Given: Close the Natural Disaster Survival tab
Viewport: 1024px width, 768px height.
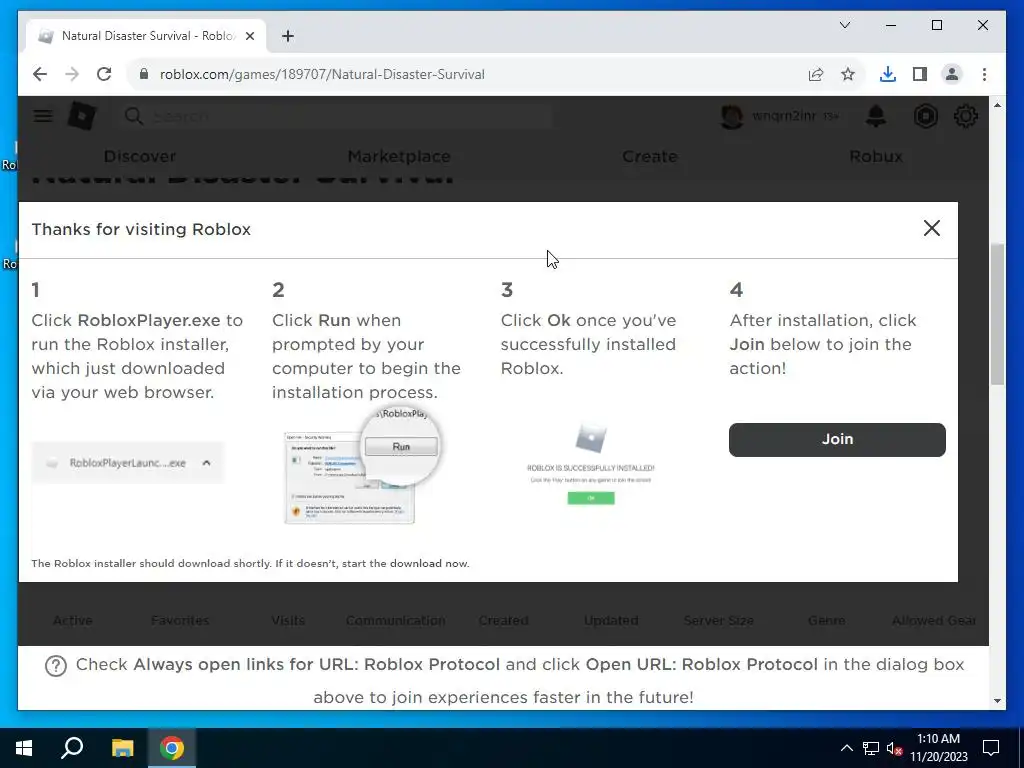Looking at the screenshot, I should click(x=249, y=36).
